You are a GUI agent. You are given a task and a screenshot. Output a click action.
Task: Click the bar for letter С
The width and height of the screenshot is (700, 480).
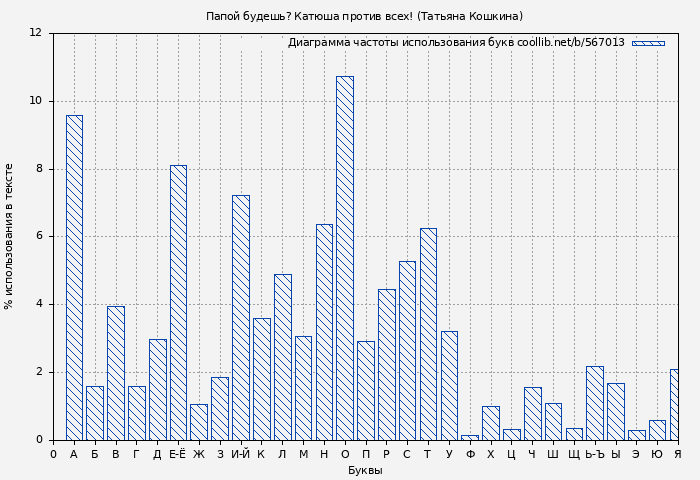click(407, 350)
